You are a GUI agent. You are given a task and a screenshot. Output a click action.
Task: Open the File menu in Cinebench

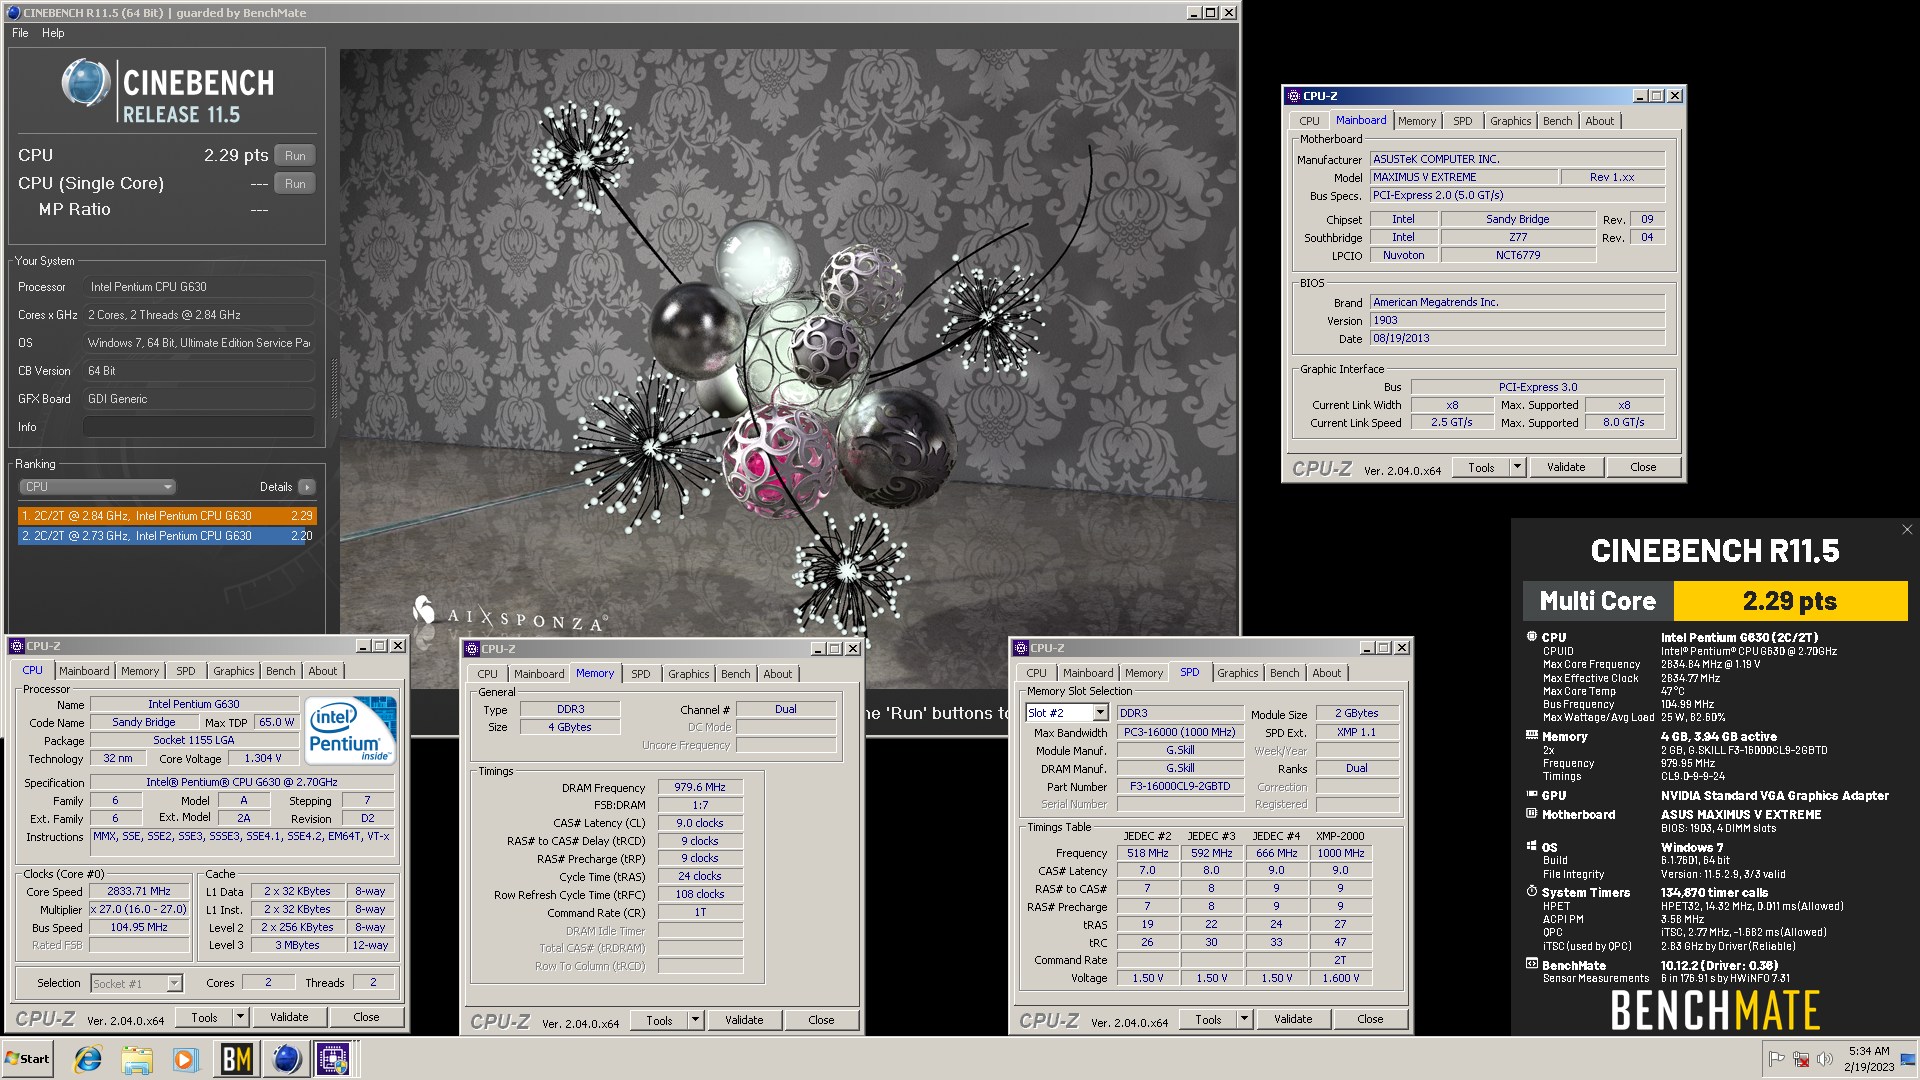click(20, 33)
